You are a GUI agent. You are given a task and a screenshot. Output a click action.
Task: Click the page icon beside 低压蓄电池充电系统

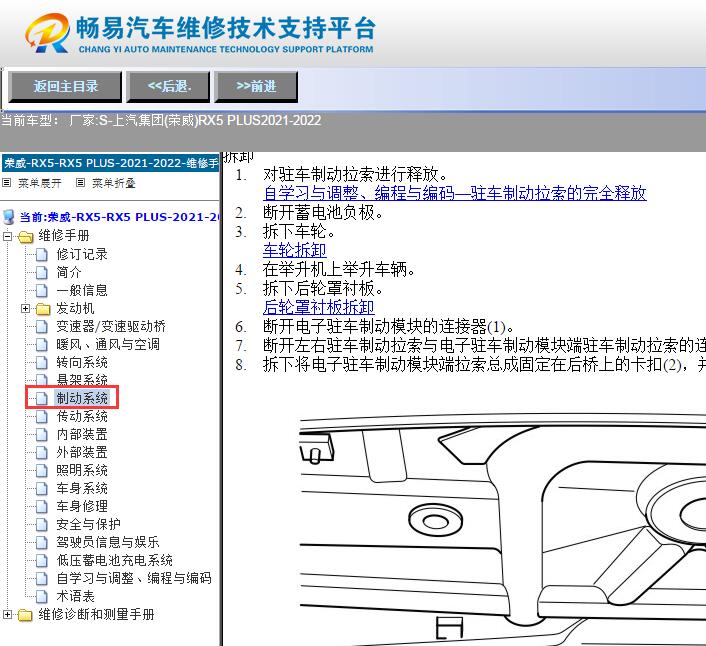[x=42, y=561]
